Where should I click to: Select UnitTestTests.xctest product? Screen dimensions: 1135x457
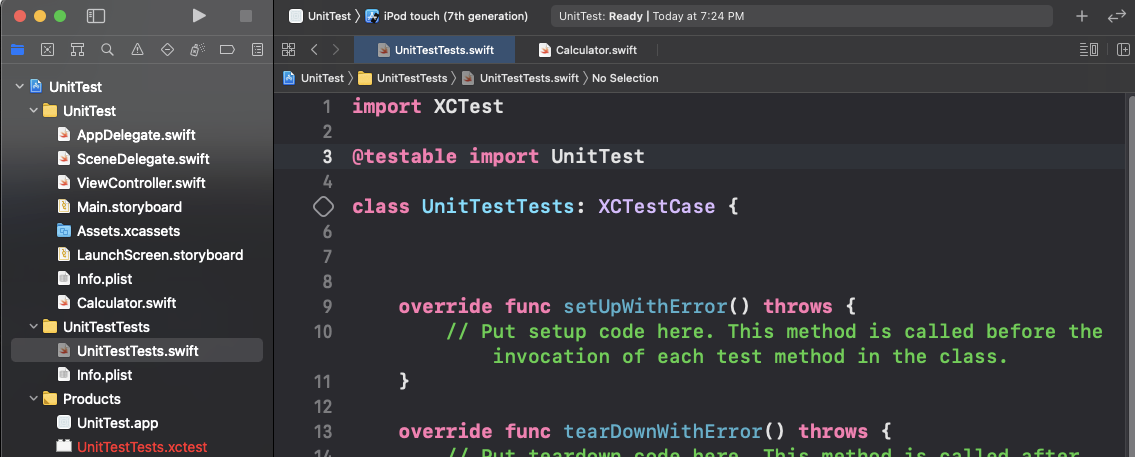(142, 447)
